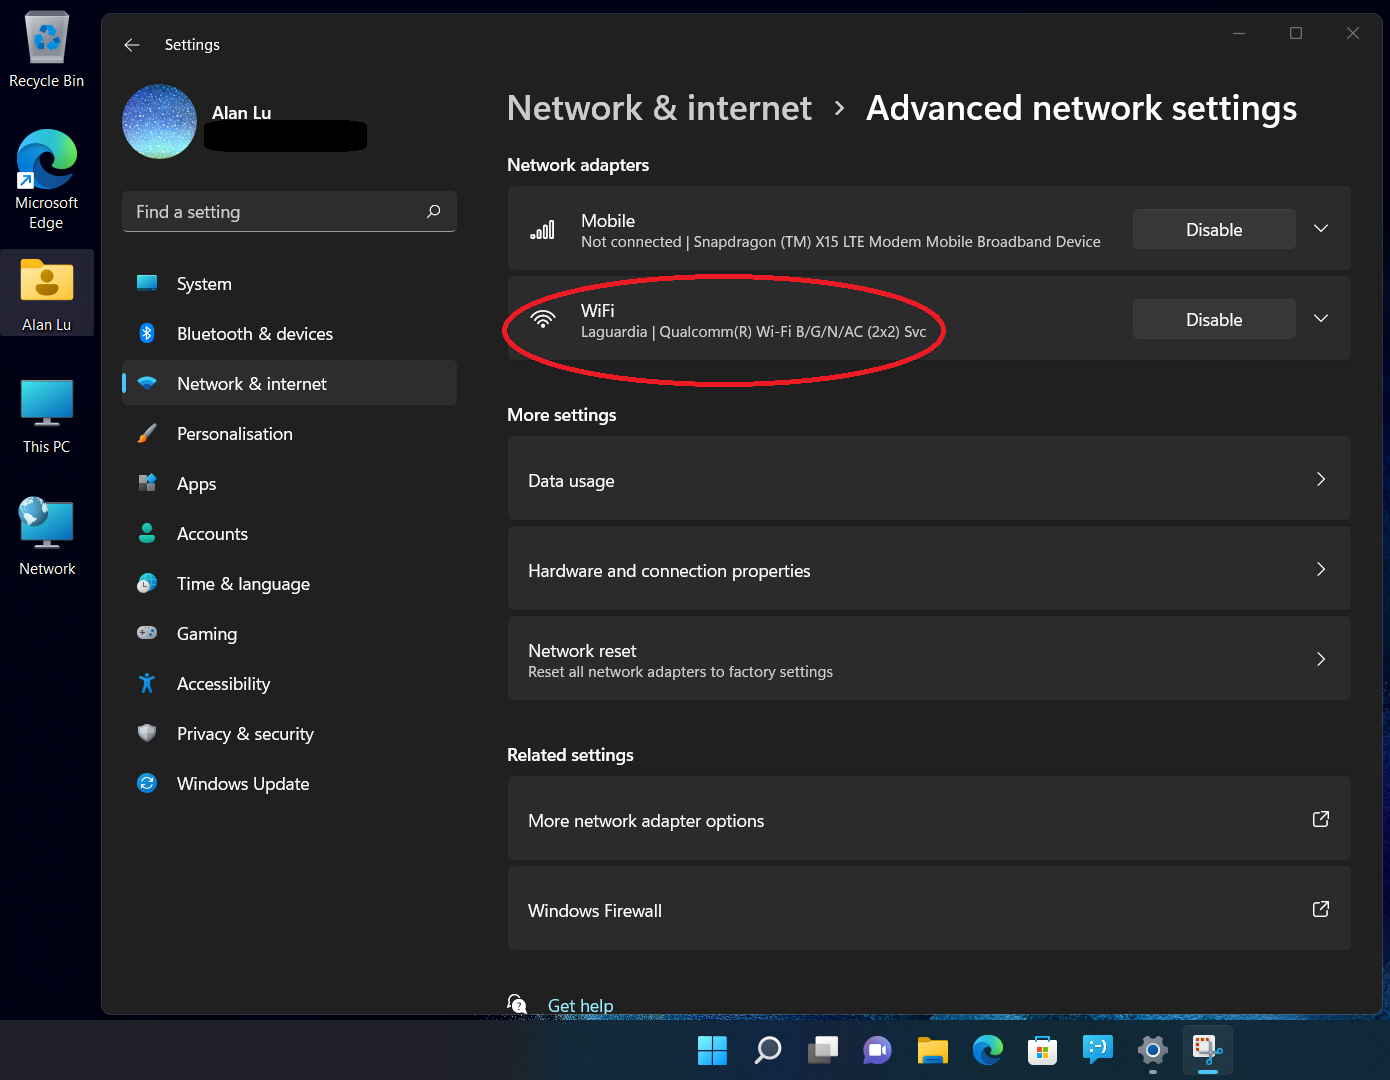Select Network & internet in the sidebar
This screenshot has height=1080, width=1390.
point(251,383)
